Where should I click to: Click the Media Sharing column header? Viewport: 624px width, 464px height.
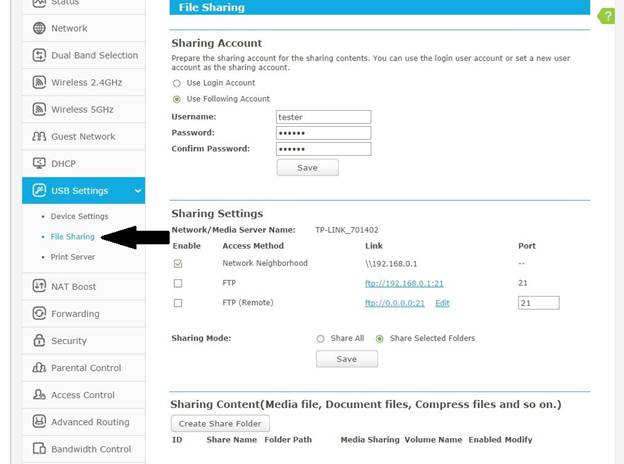point(370,440)
